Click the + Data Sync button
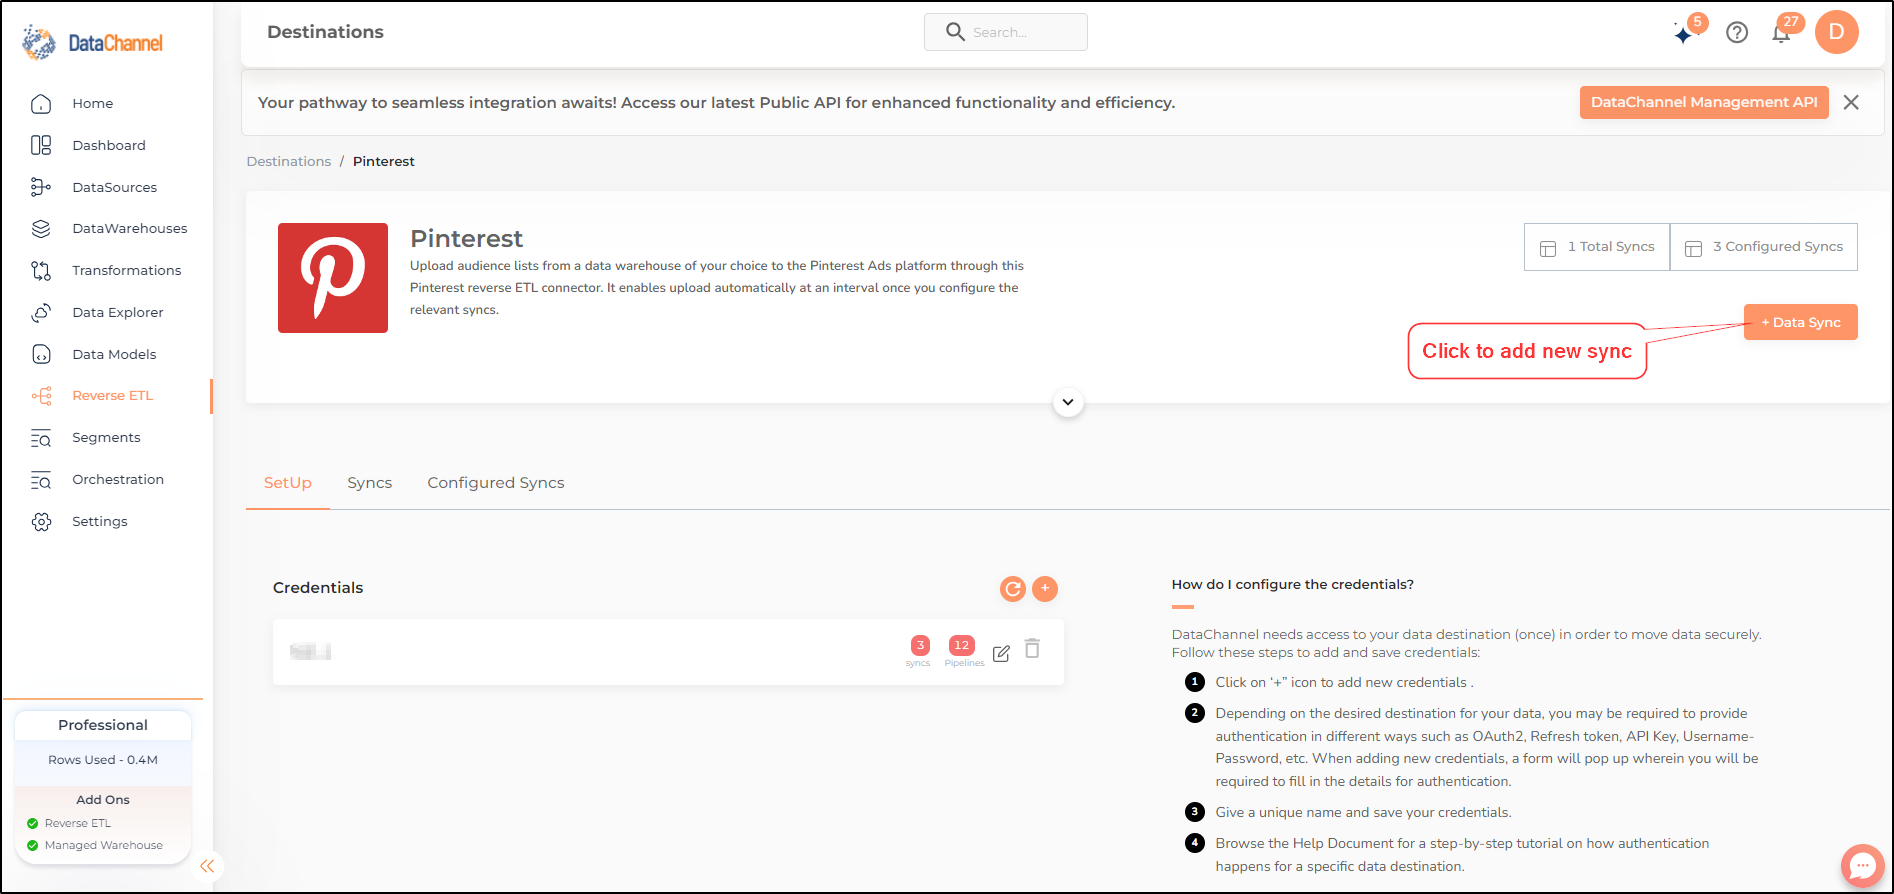The height and width of the screenshot is (894, 1894). pyautogui.click(x=1801, y=322)
